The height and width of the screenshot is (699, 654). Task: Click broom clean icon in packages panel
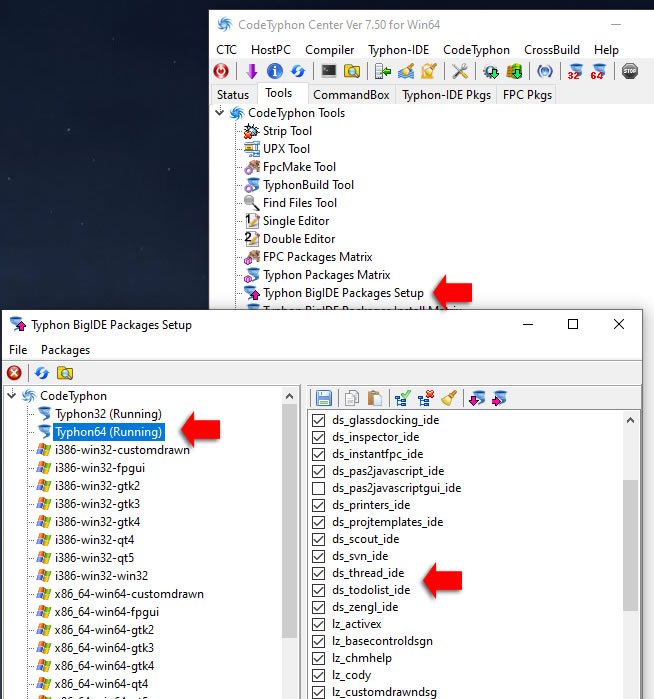[x=449, y=398]
